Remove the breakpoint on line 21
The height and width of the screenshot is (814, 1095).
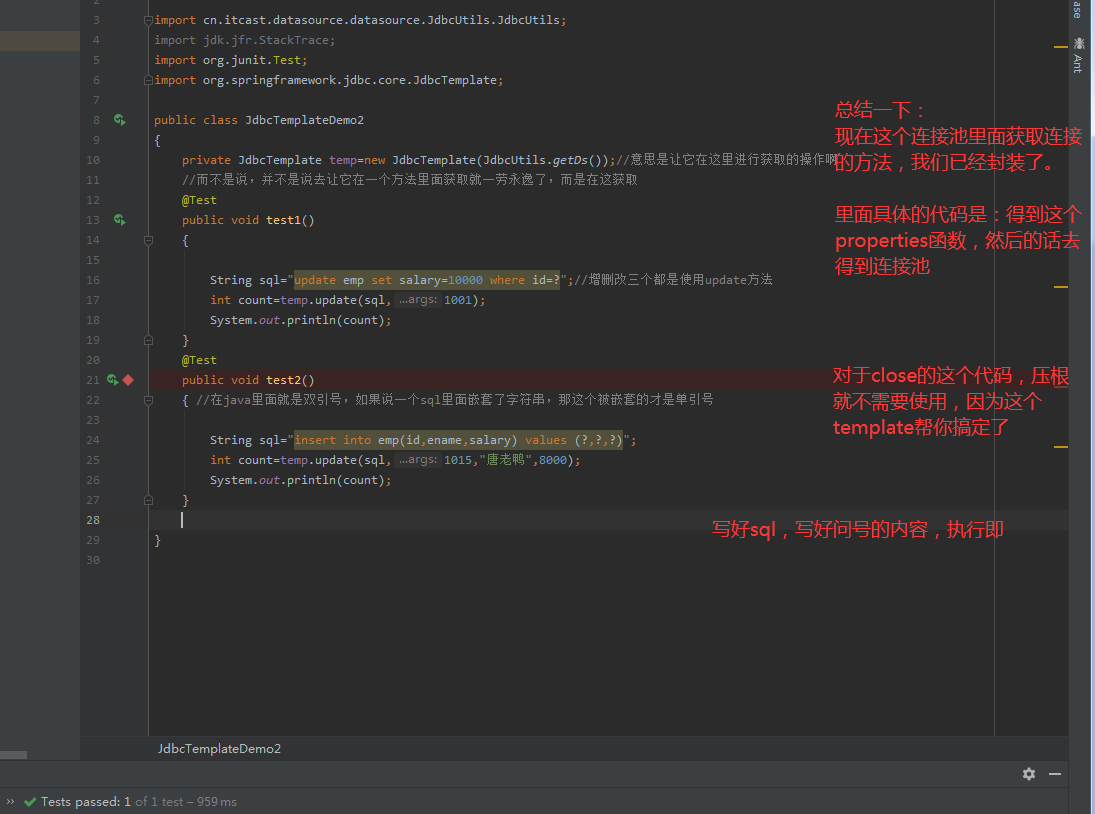[x=128, y=380]
